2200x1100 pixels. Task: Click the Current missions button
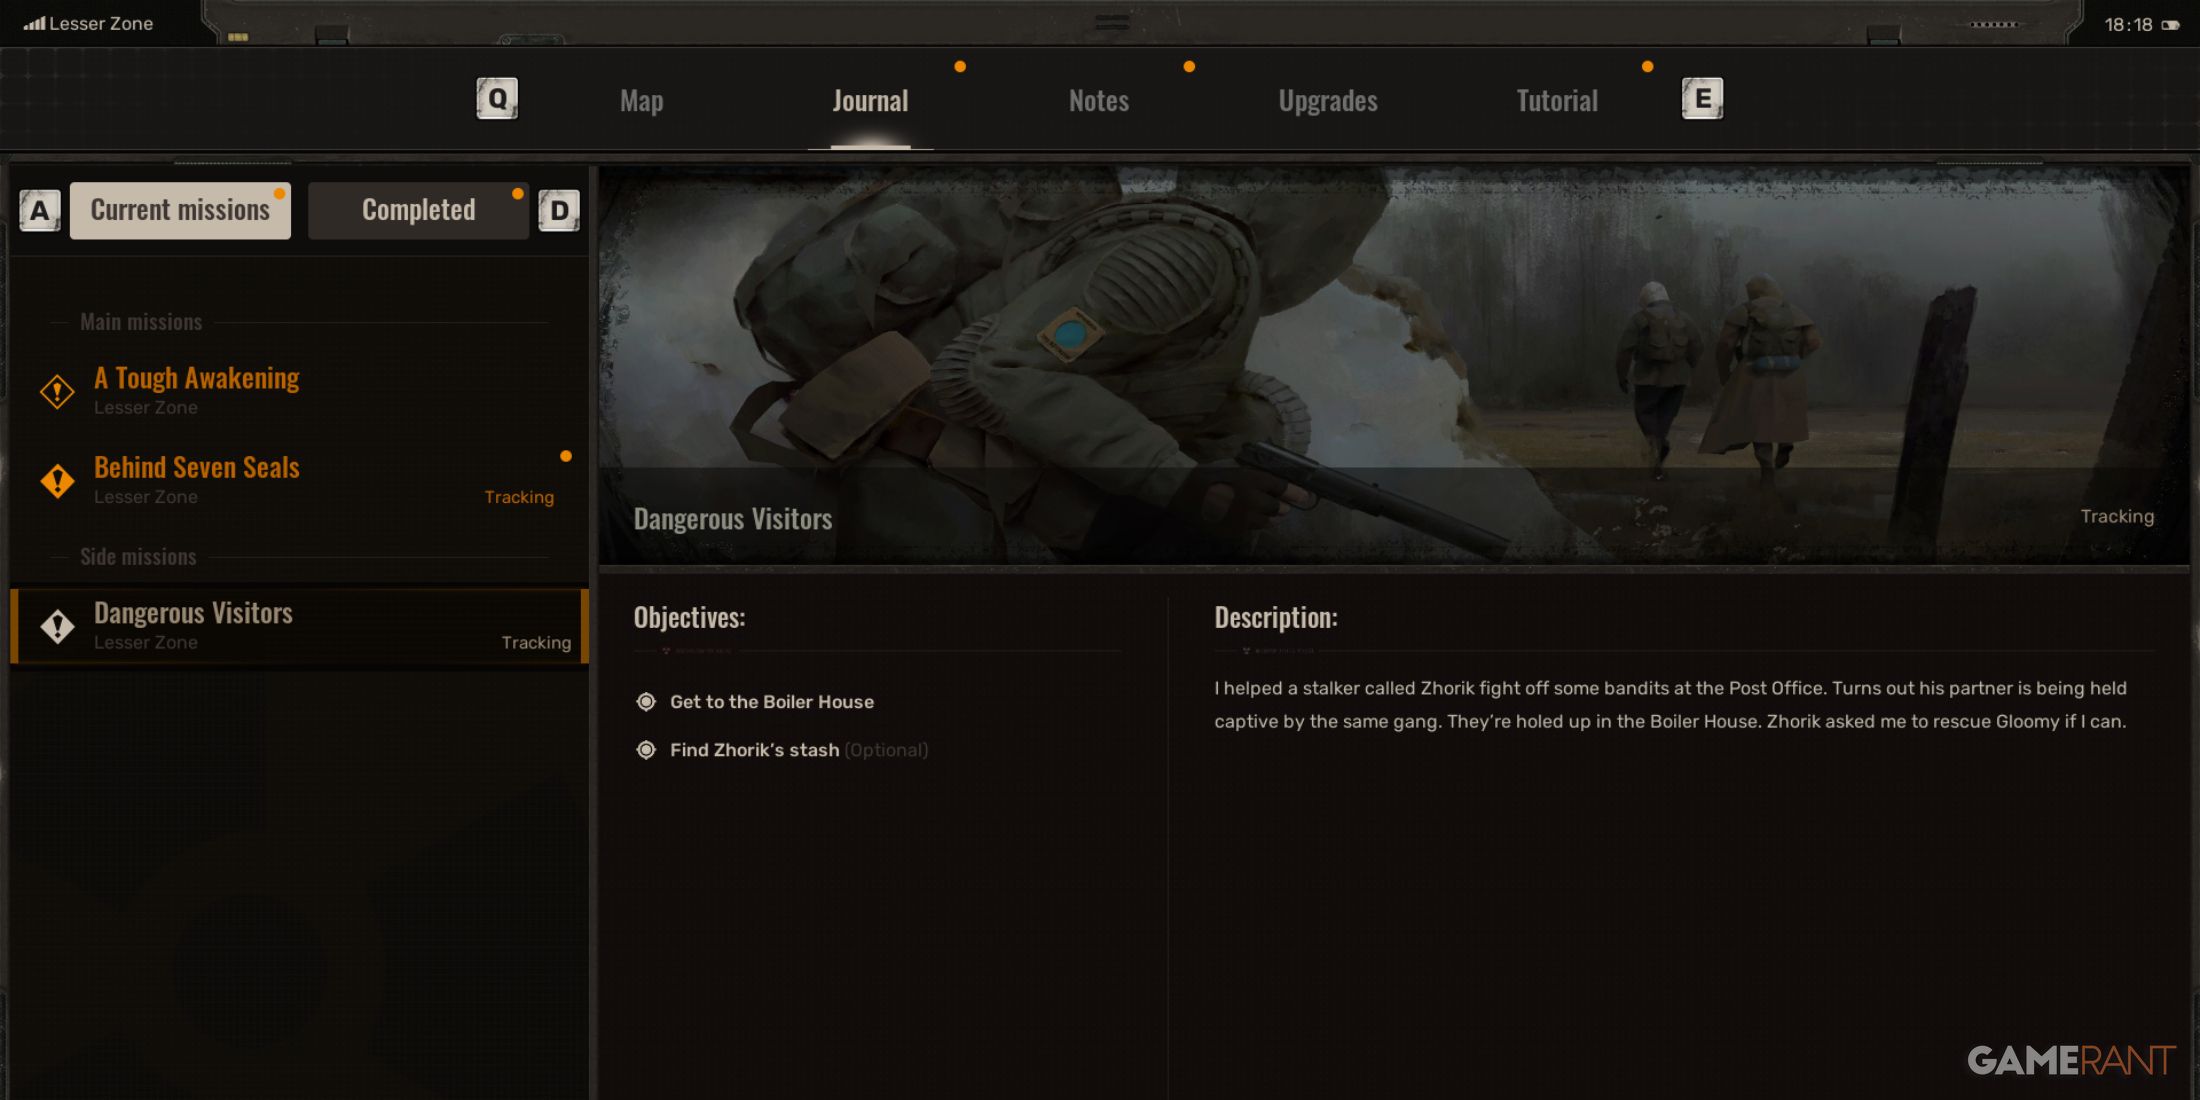click(180, 209)
